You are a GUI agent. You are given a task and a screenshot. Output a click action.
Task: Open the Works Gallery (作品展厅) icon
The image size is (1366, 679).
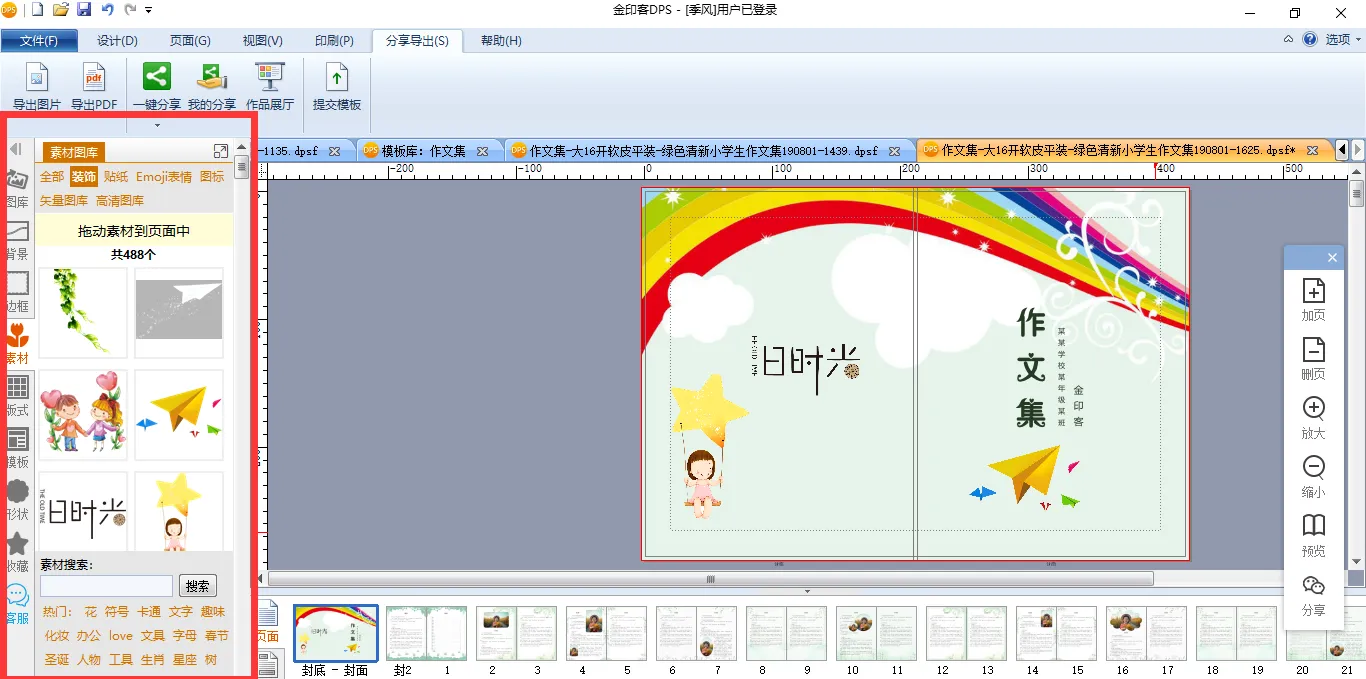(270, 78)
